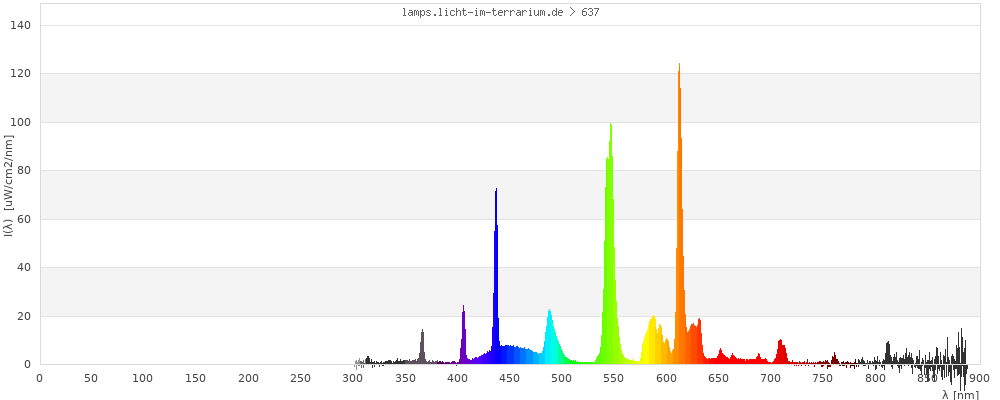
Task: Select the 100 tick label on y-axis
Action: (21, 122)
